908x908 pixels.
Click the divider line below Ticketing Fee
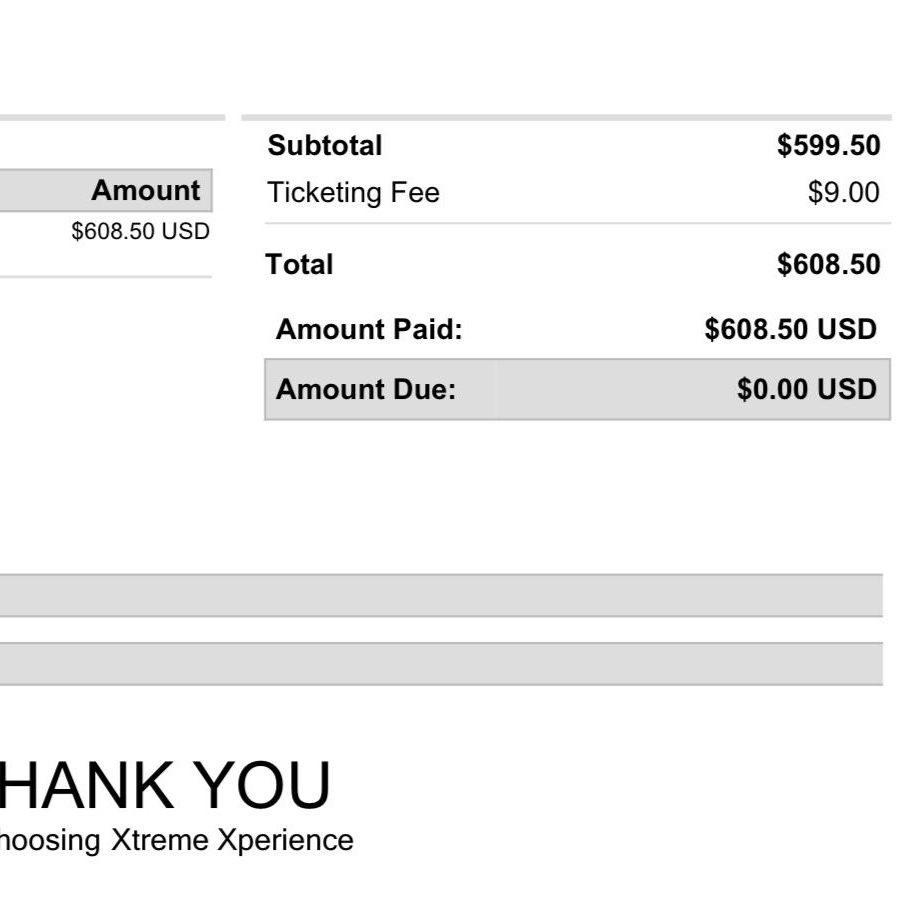(578, 223)
